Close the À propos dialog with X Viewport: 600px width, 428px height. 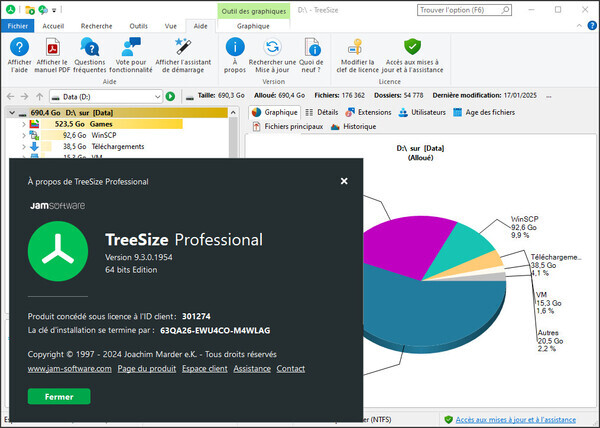[344, 181]
